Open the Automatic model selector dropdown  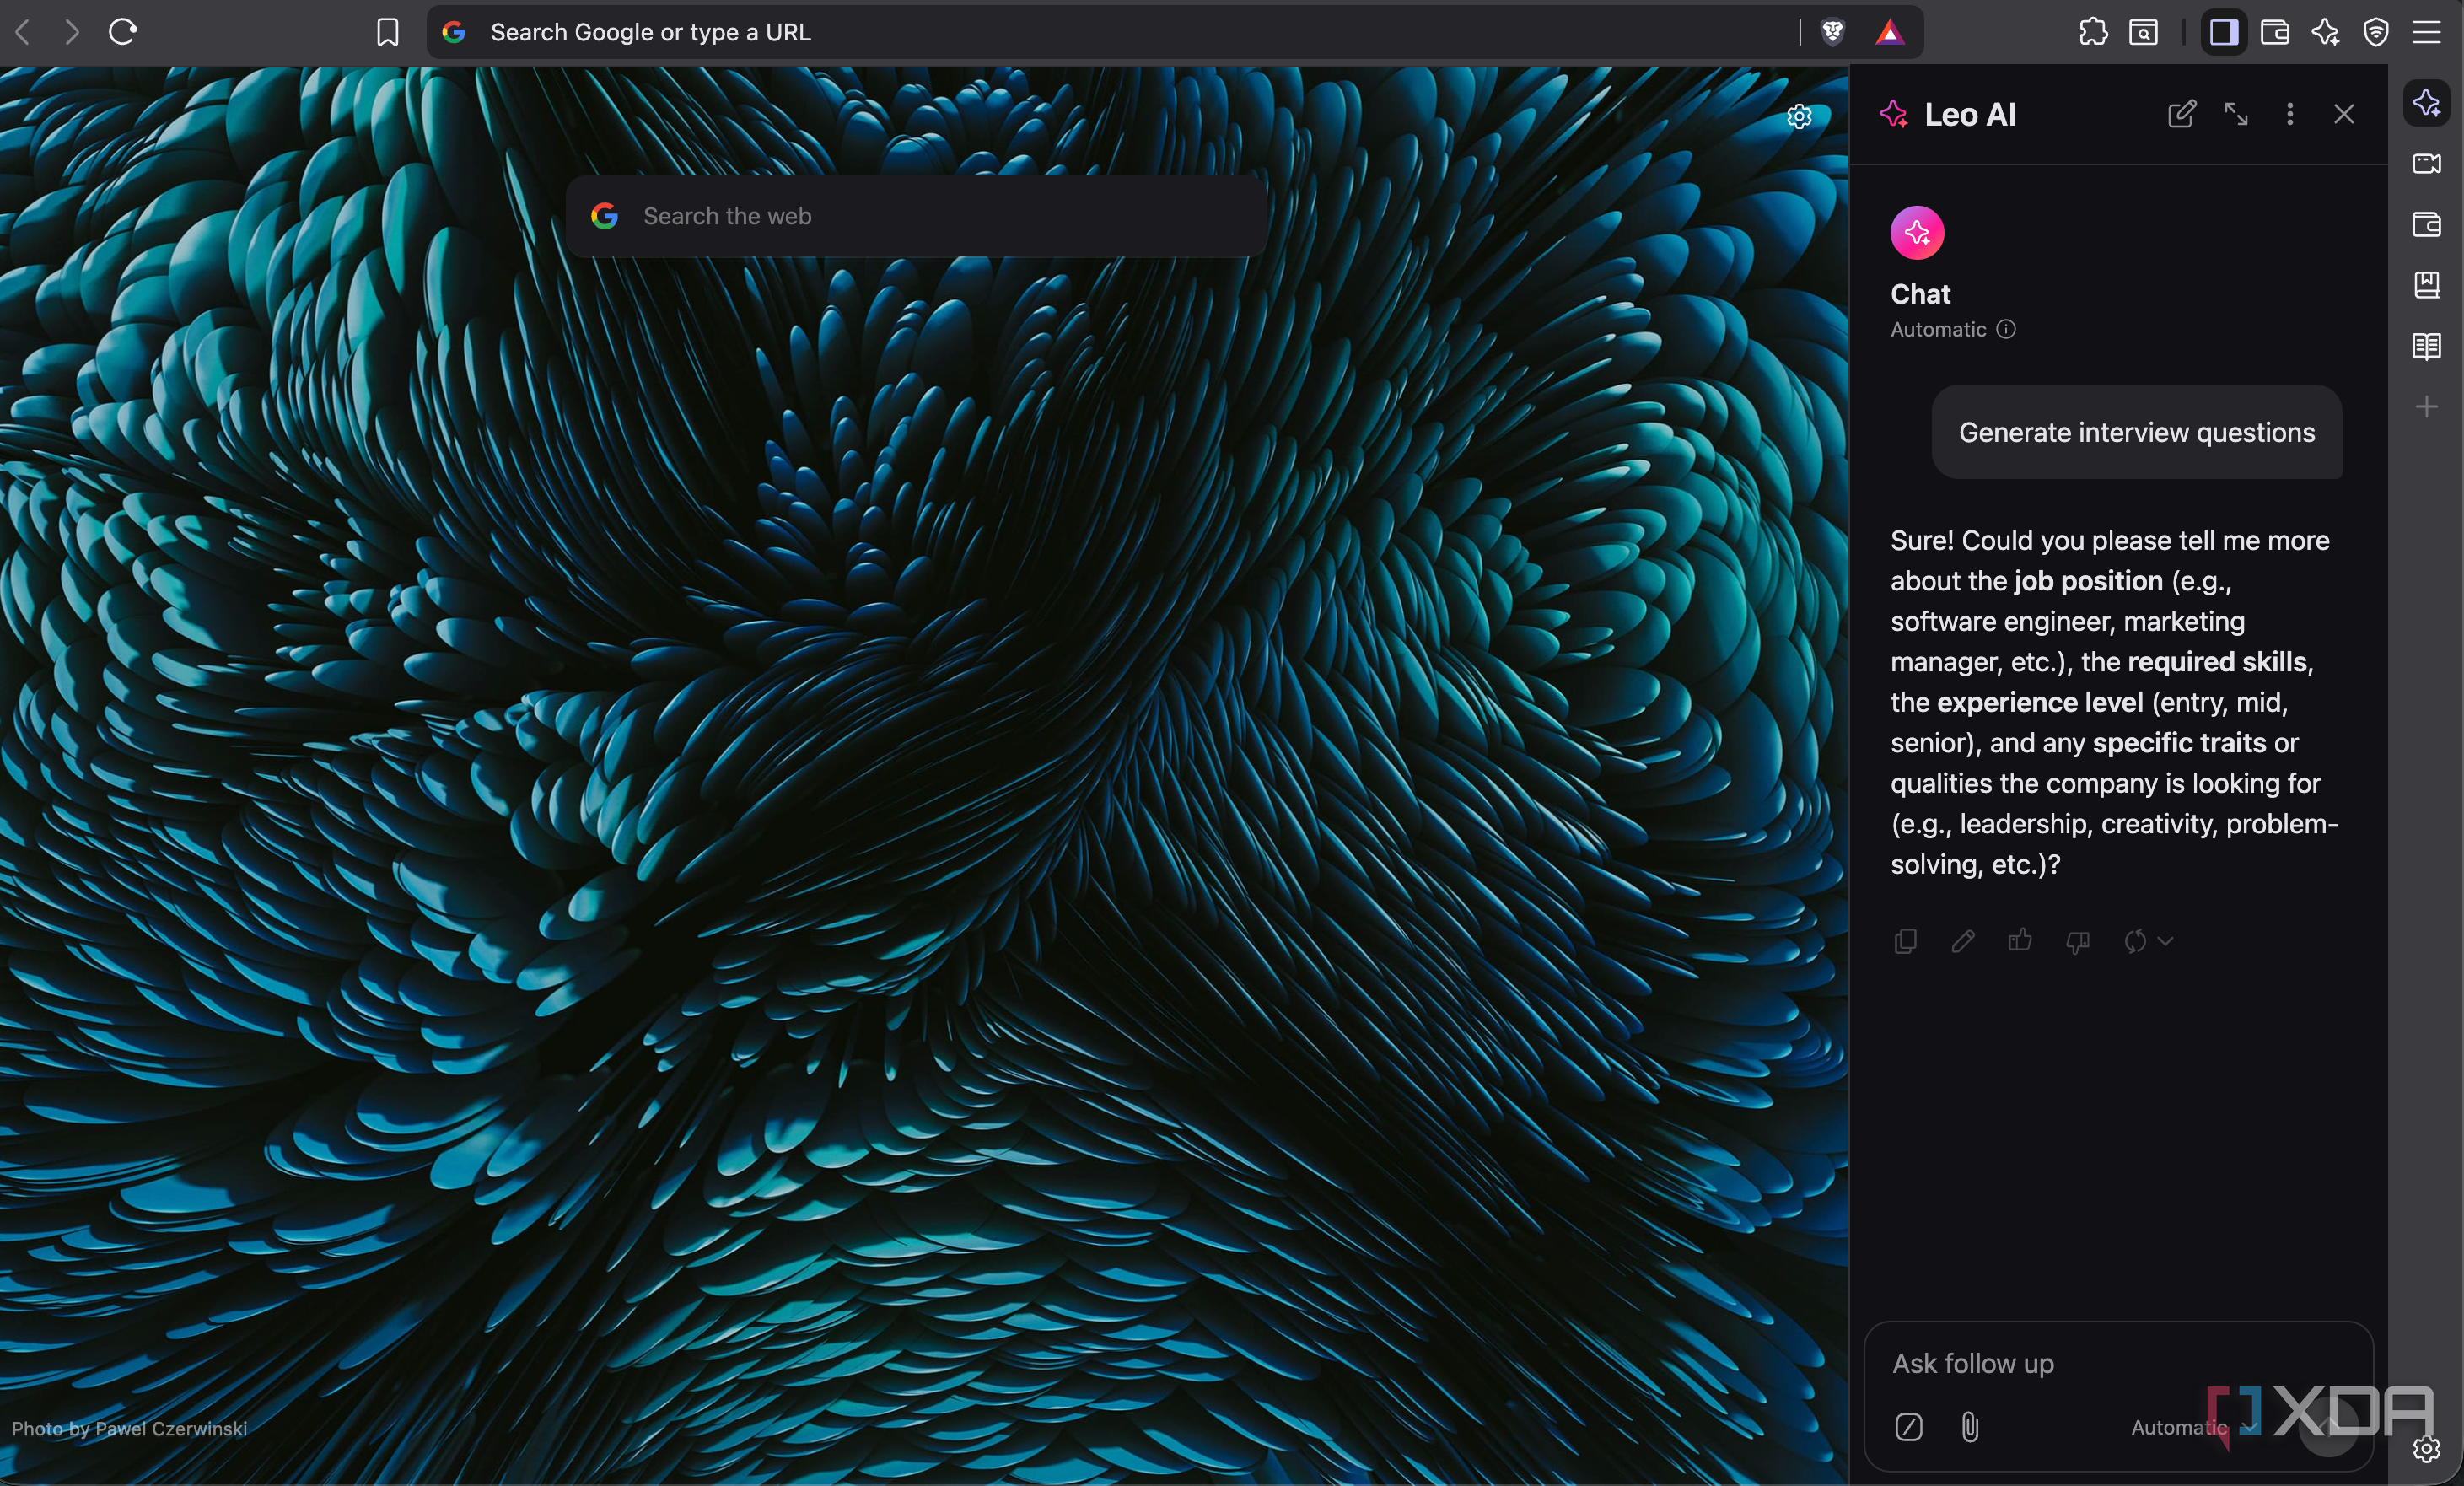pyautogui.click(x=2194, y=1427)
